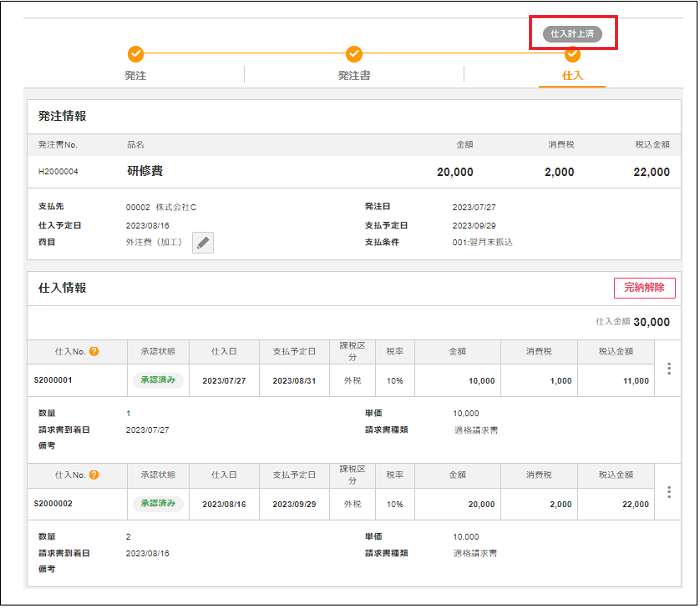700x608 pixels.
Task: Click the 支払予定日 2023/09/29 for S2000002
Action: (x=294, y=504)
